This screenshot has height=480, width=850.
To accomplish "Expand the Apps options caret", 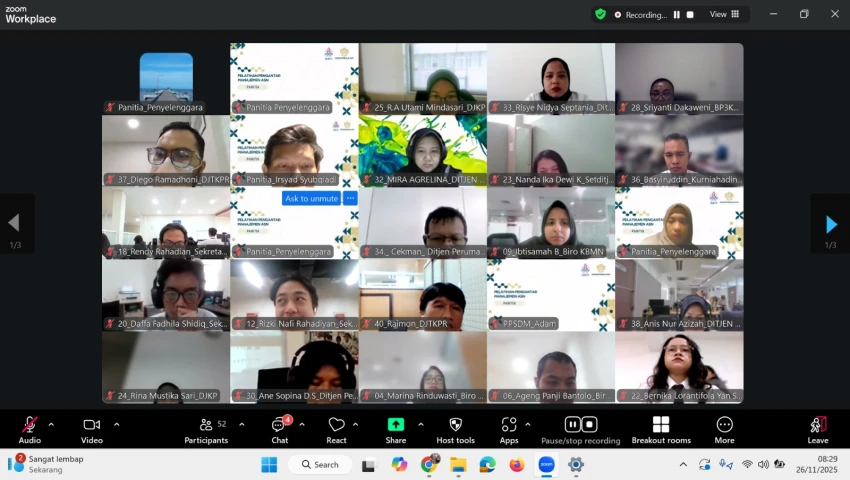I will [527, 425].
